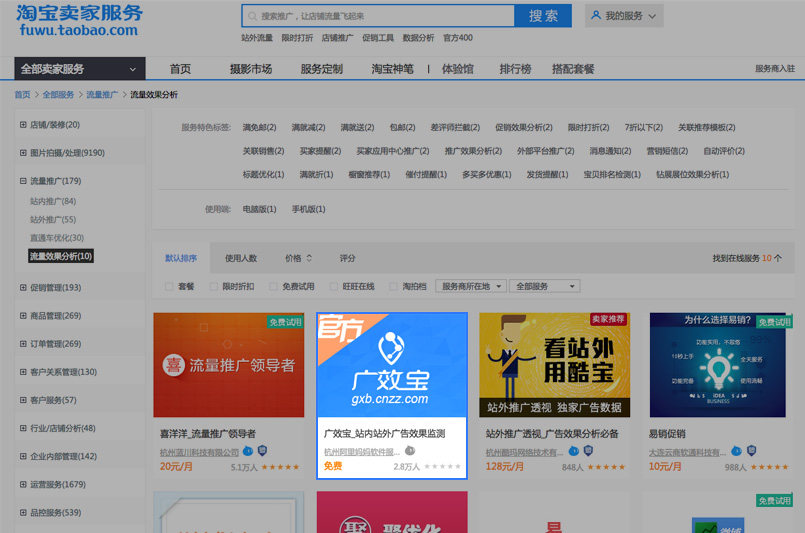This screenshot has height=533, width=805.
Task: Sort by 价格
Action: (298, 258)
